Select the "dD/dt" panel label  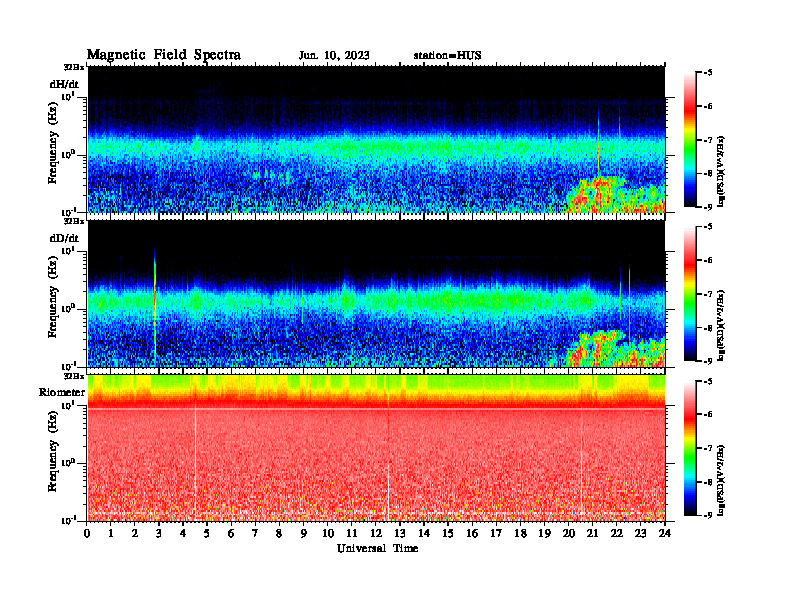point(64,237)
